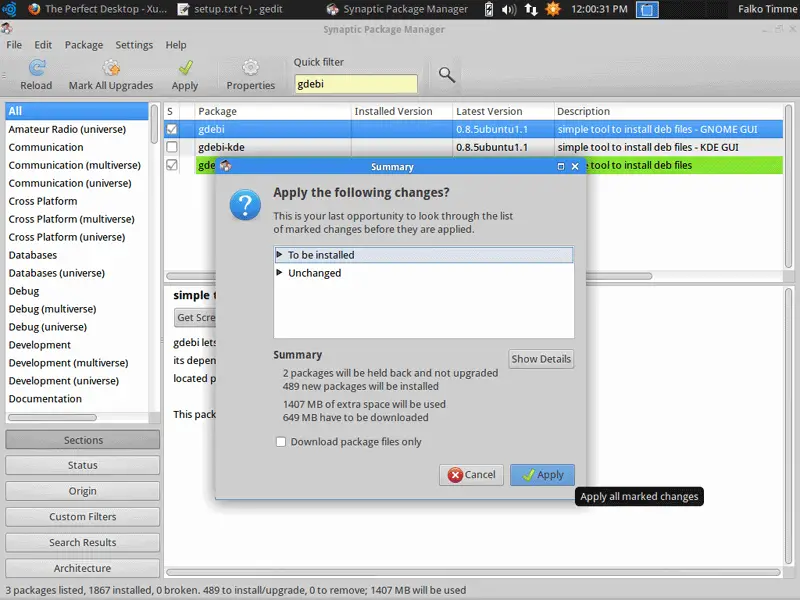800x600 pixels.
Task: Click the sections list horizontal scrollbar
Action: coord(52,417)
